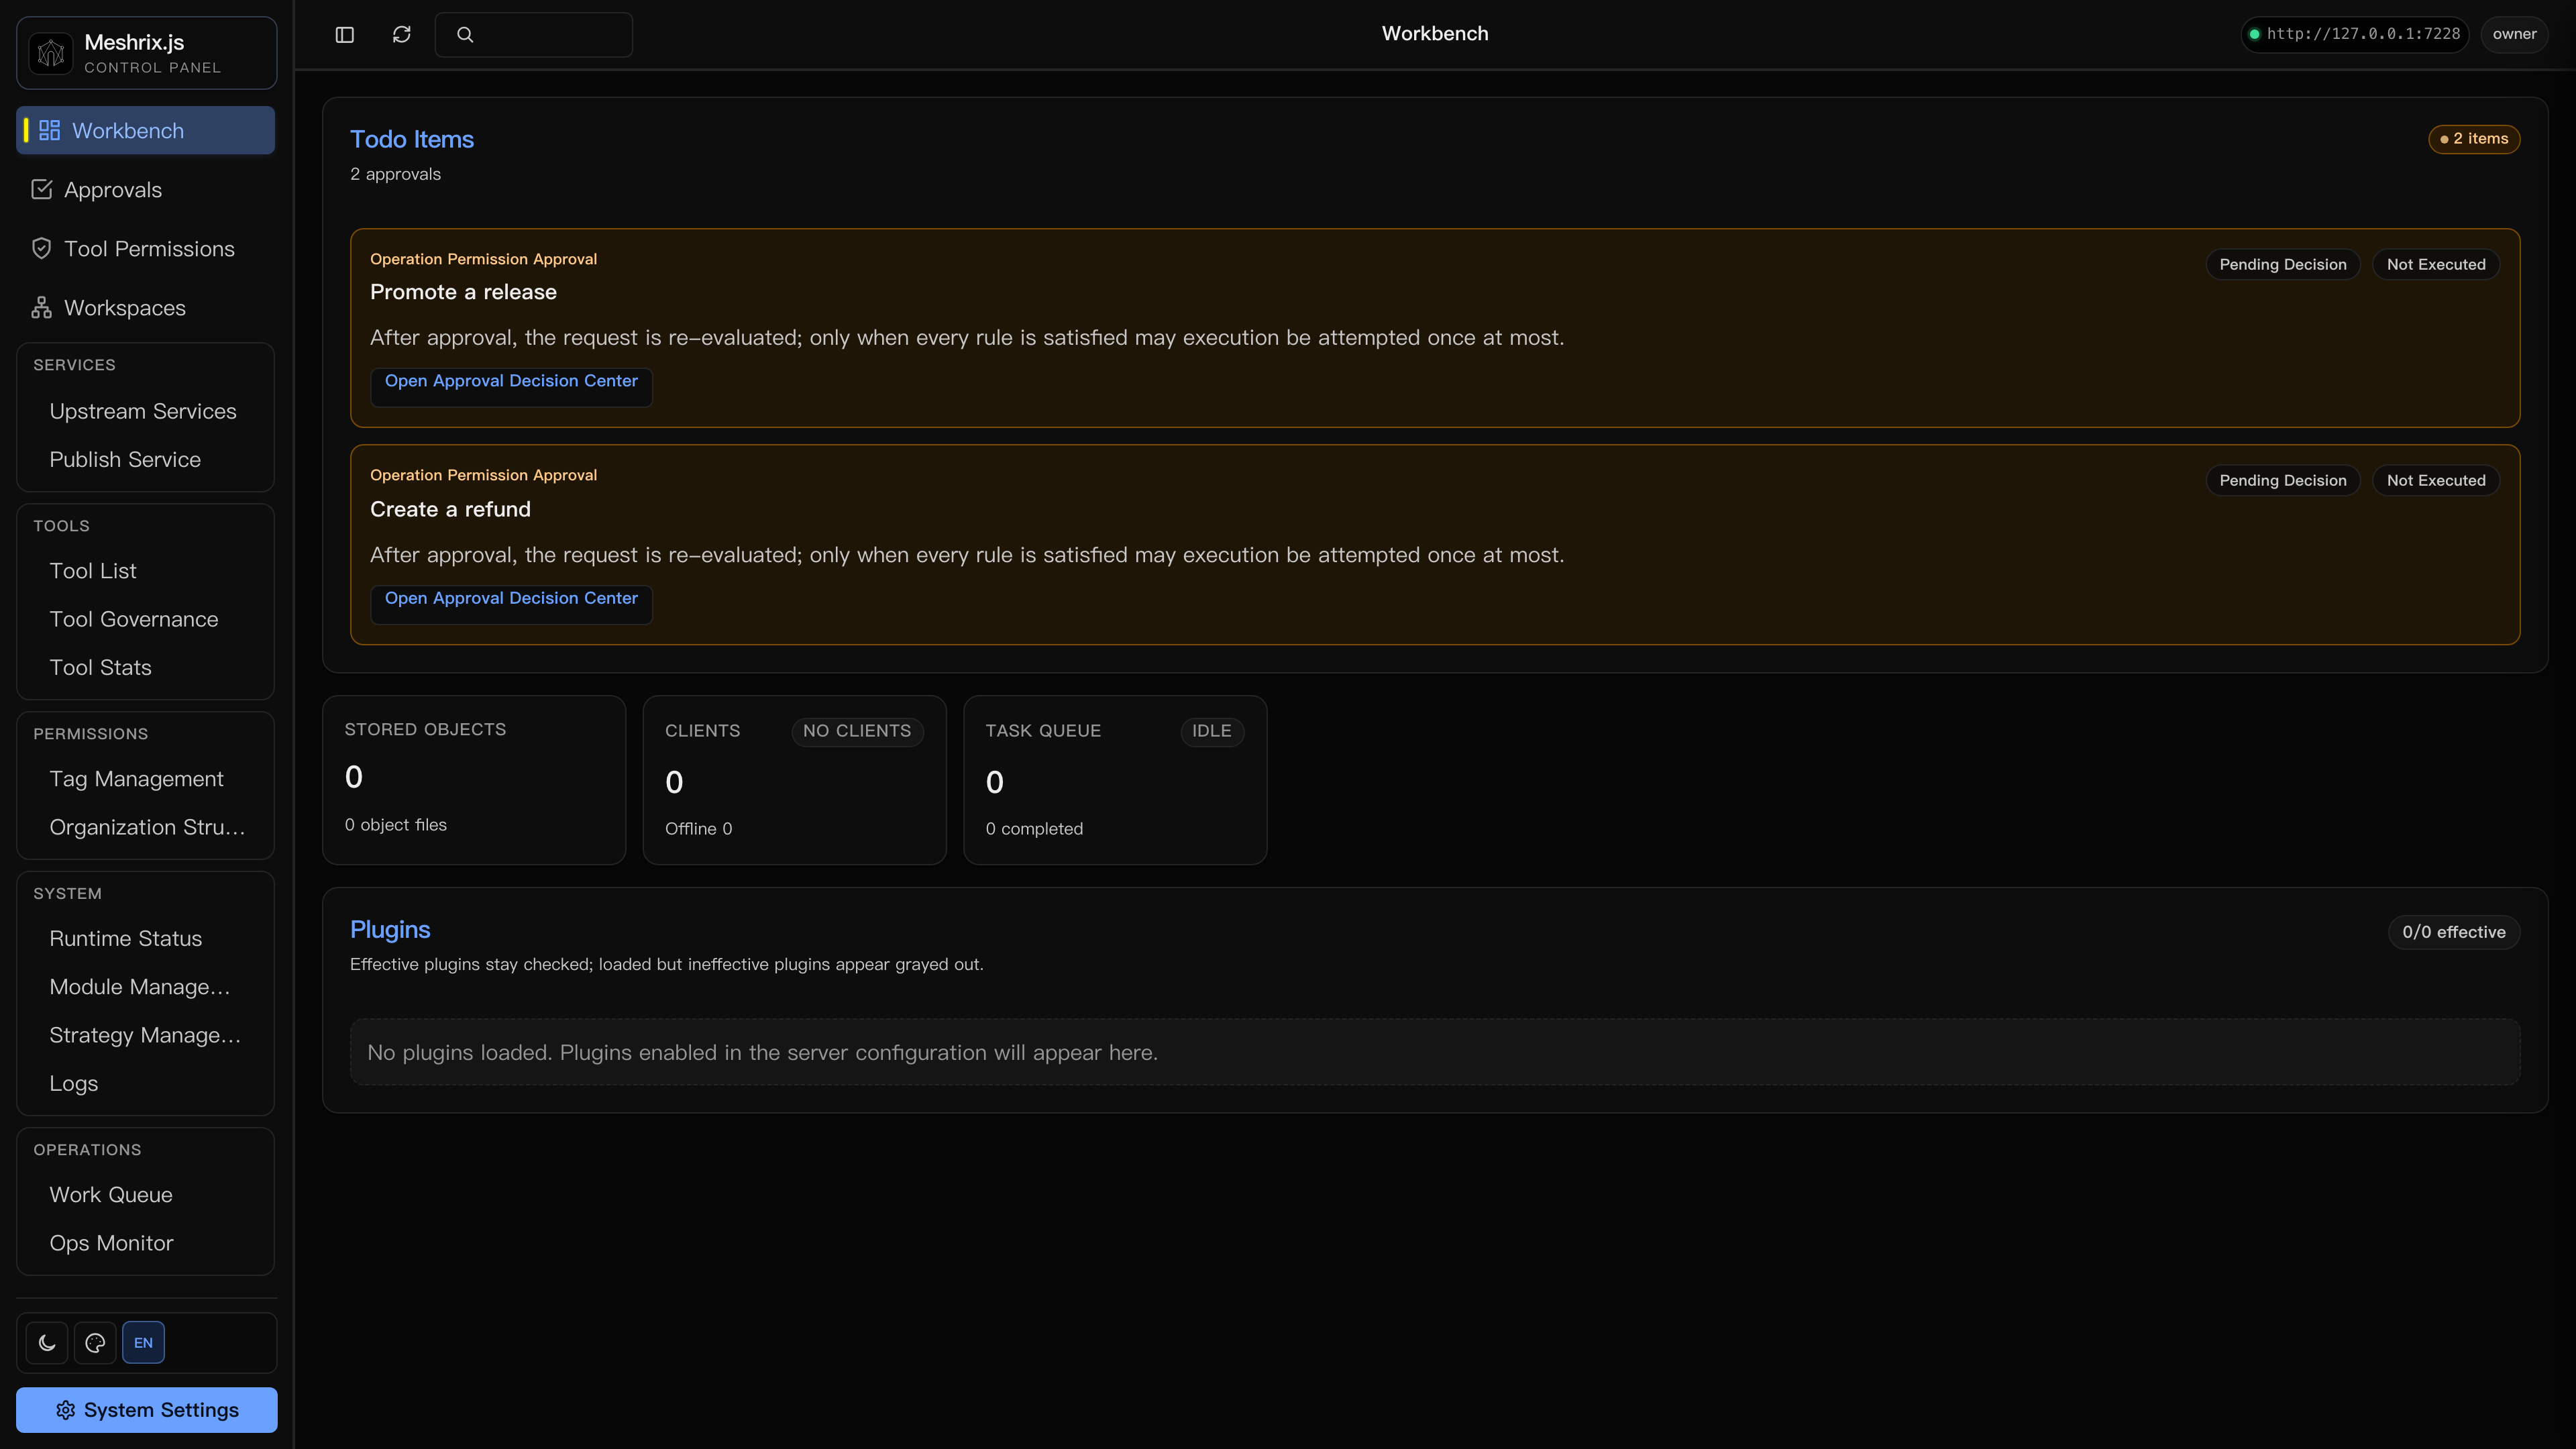Click the 0/0 effective plugins badge
Image resolution: width=2576 pixels, height=1449 pixels.
point(2454,932)
